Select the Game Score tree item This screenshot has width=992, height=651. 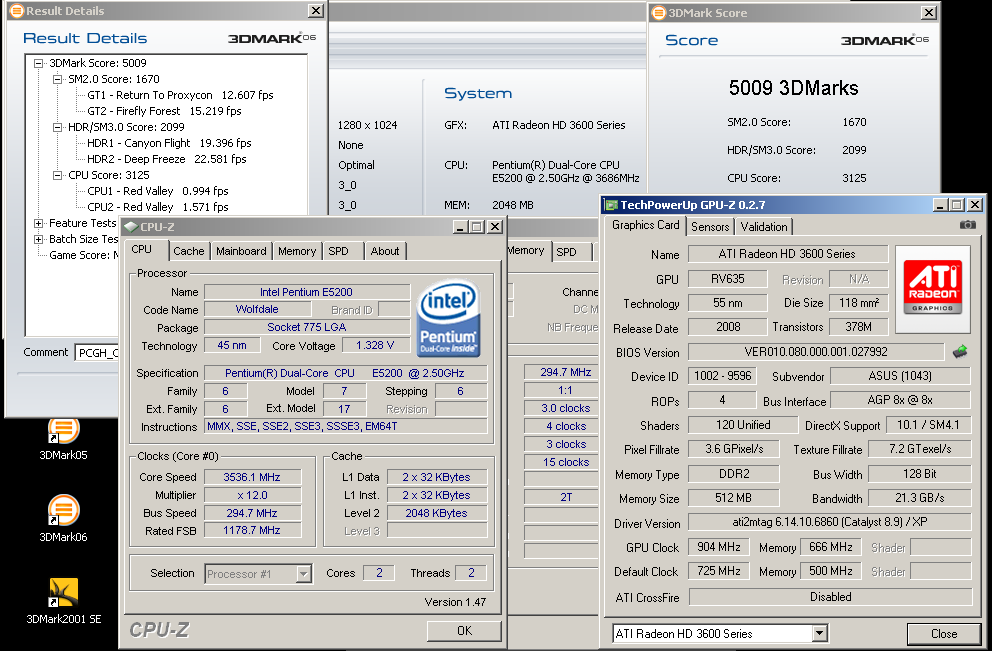(x=84, y=255)
